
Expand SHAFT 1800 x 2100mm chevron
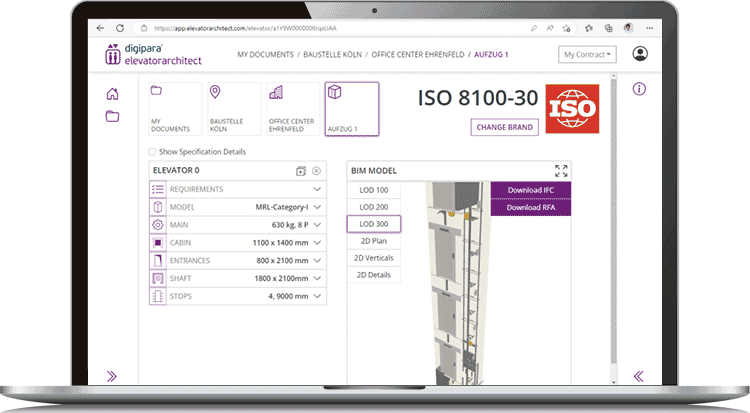point(317,278)
